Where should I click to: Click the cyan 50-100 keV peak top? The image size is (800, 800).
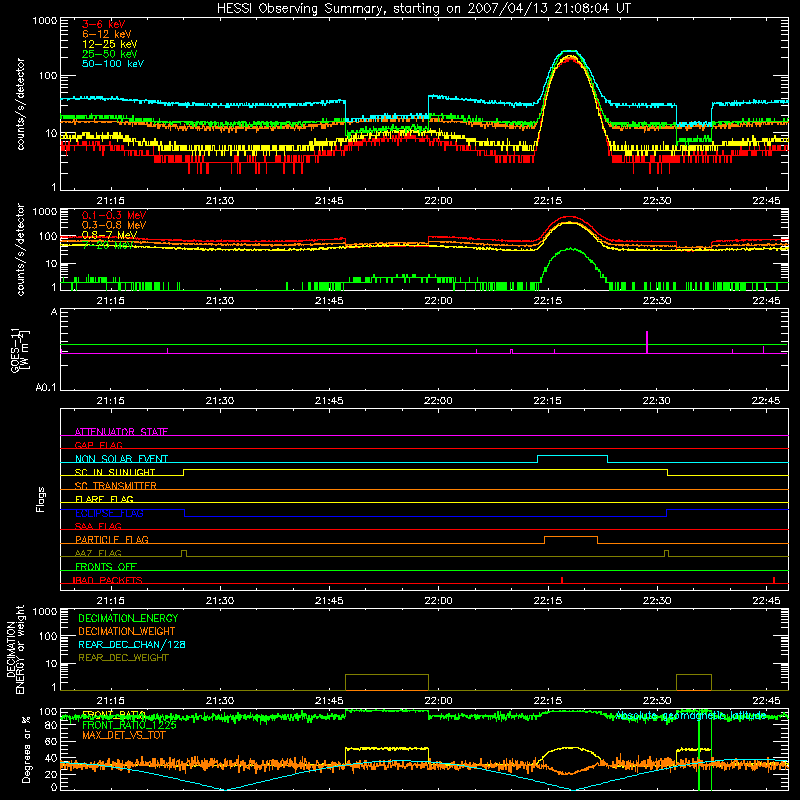pyautogui.click(x=569, y=51)
